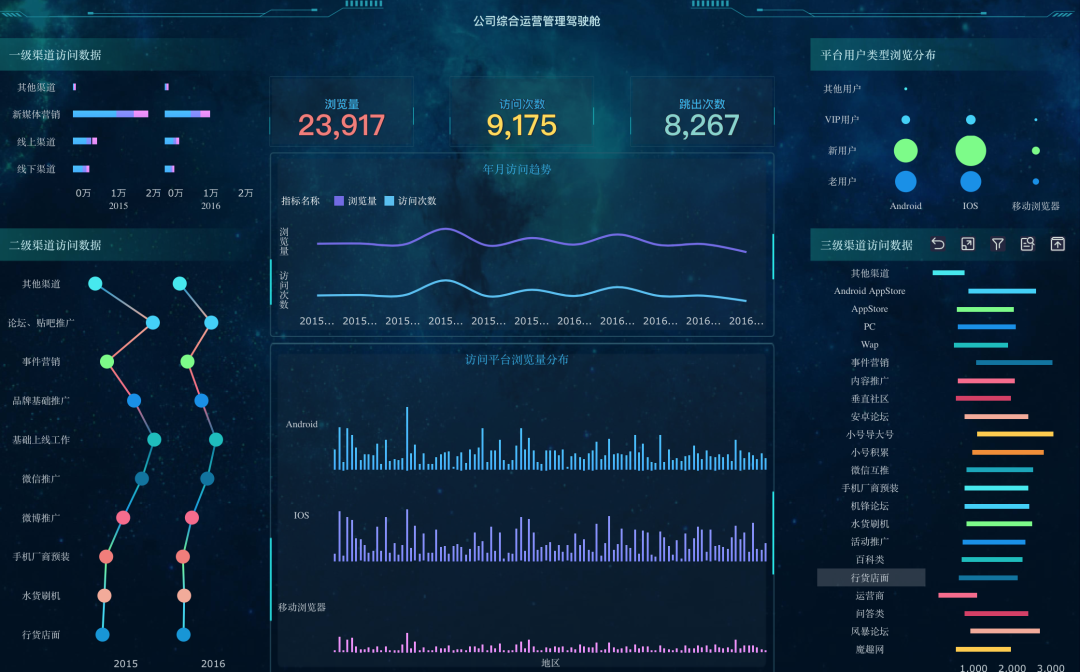This screenshot has height=672, width=1080.
Task: Click the dashboard title 公司综合运营管理驾驶舱
Action: point(537,21)
